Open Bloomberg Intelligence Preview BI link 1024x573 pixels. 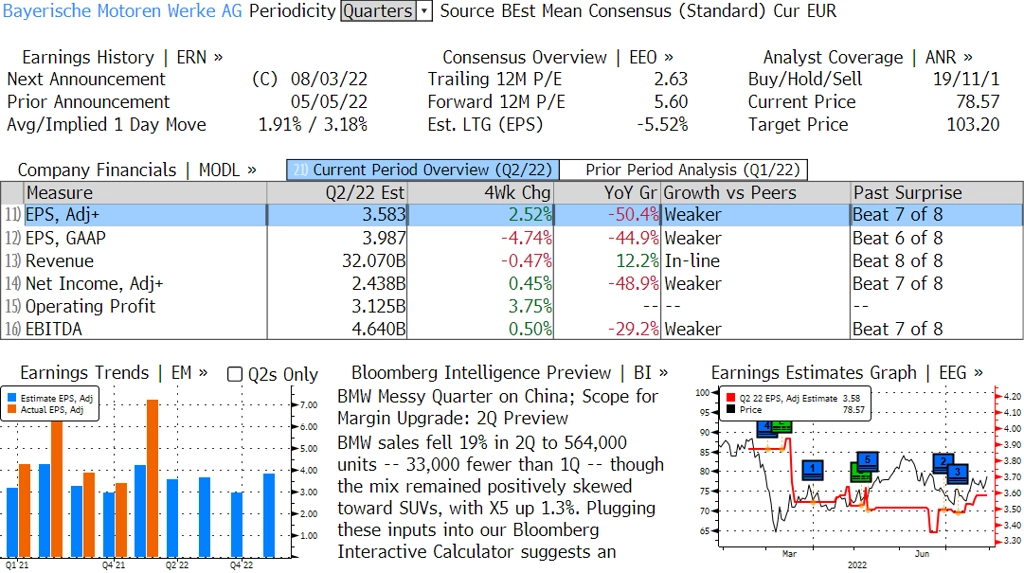tap(509, 373)
